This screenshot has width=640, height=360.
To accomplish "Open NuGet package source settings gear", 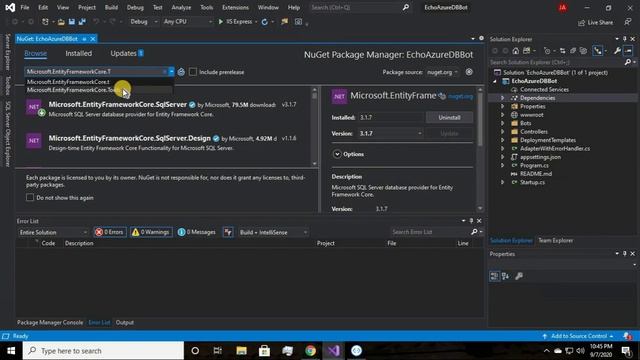I will 469,72.
